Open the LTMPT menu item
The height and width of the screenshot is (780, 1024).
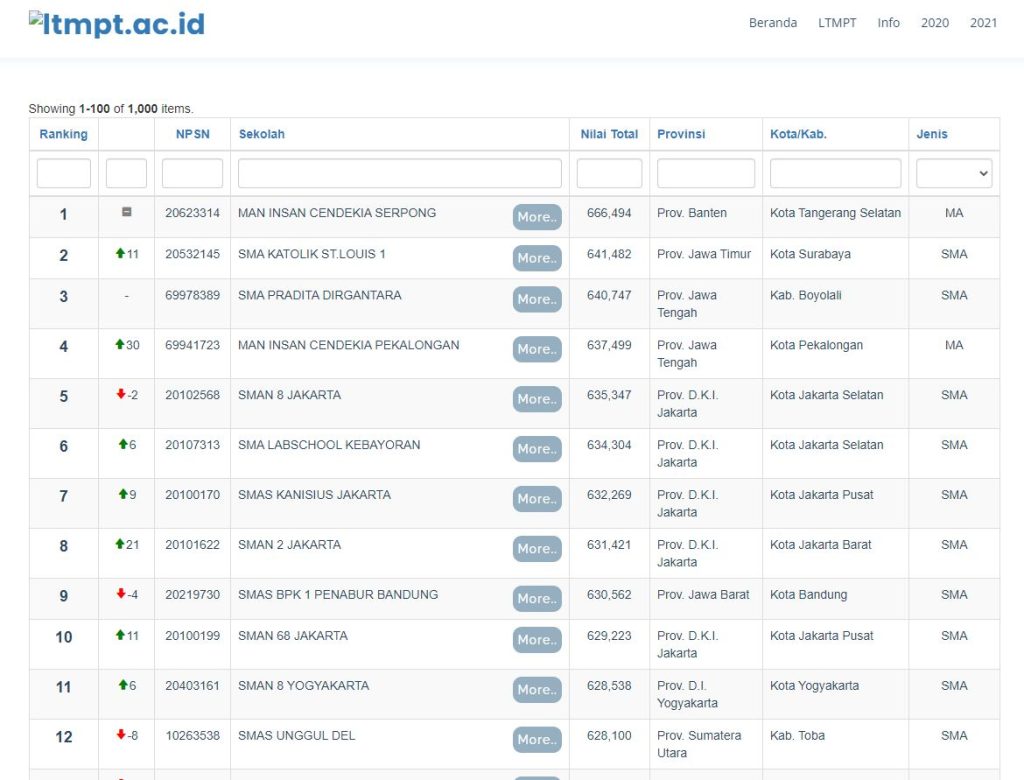pyautogui.click(x=837, y=23)
